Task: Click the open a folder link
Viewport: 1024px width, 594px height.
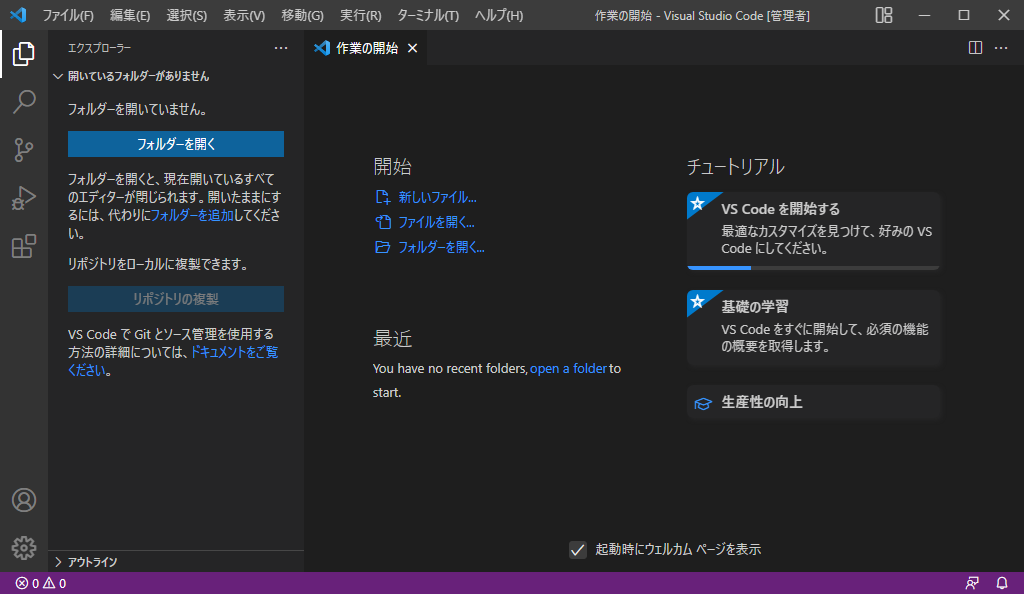Action: (568, 369)
